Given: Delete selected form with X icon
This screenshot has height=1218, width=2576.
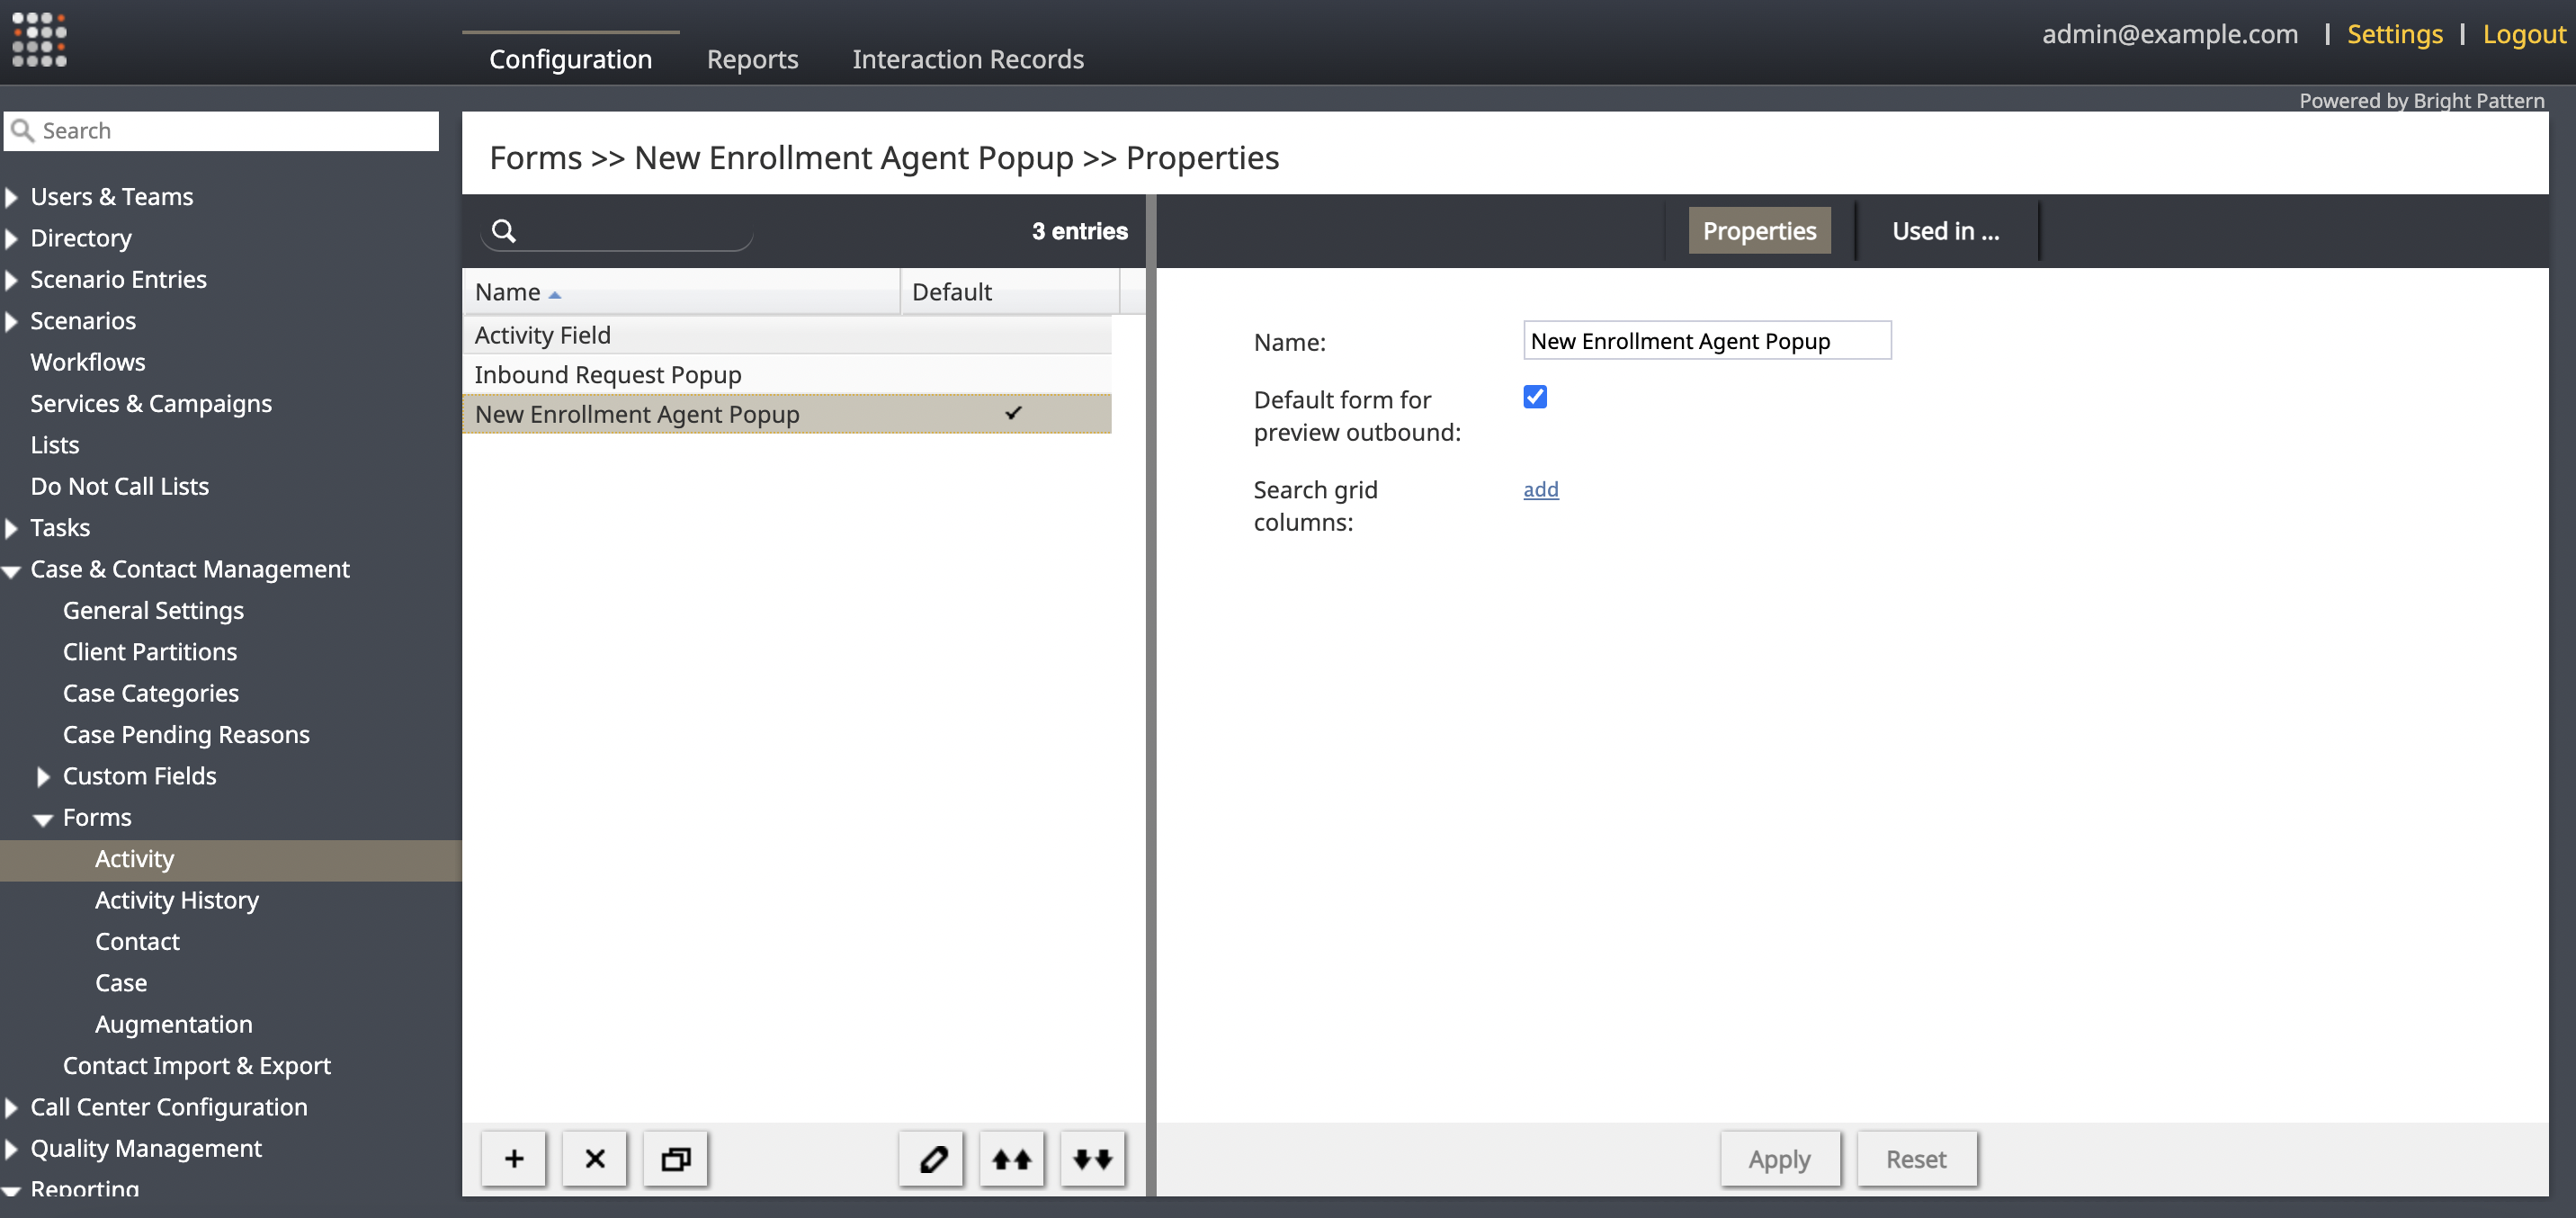Looking at the screenshot, I should click(x=595, y=1159).
